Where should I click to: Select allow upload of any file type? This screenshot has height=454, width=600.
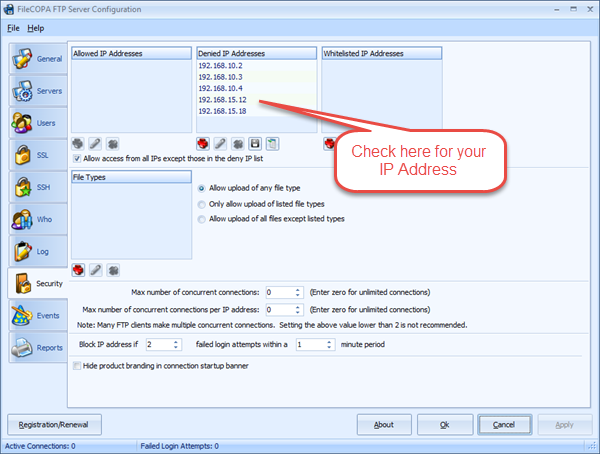click(x=202, y=188)
